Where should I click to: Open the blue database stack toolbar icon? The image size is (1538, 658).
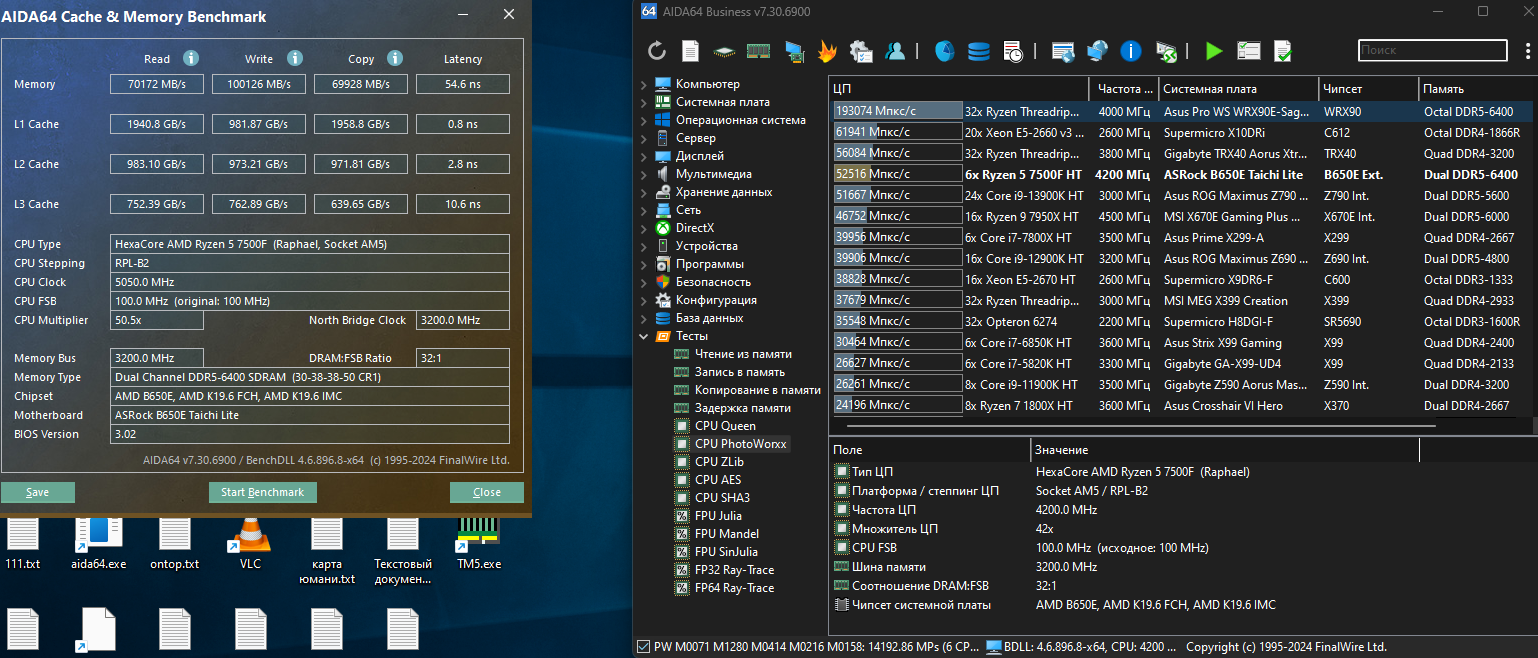978,51
